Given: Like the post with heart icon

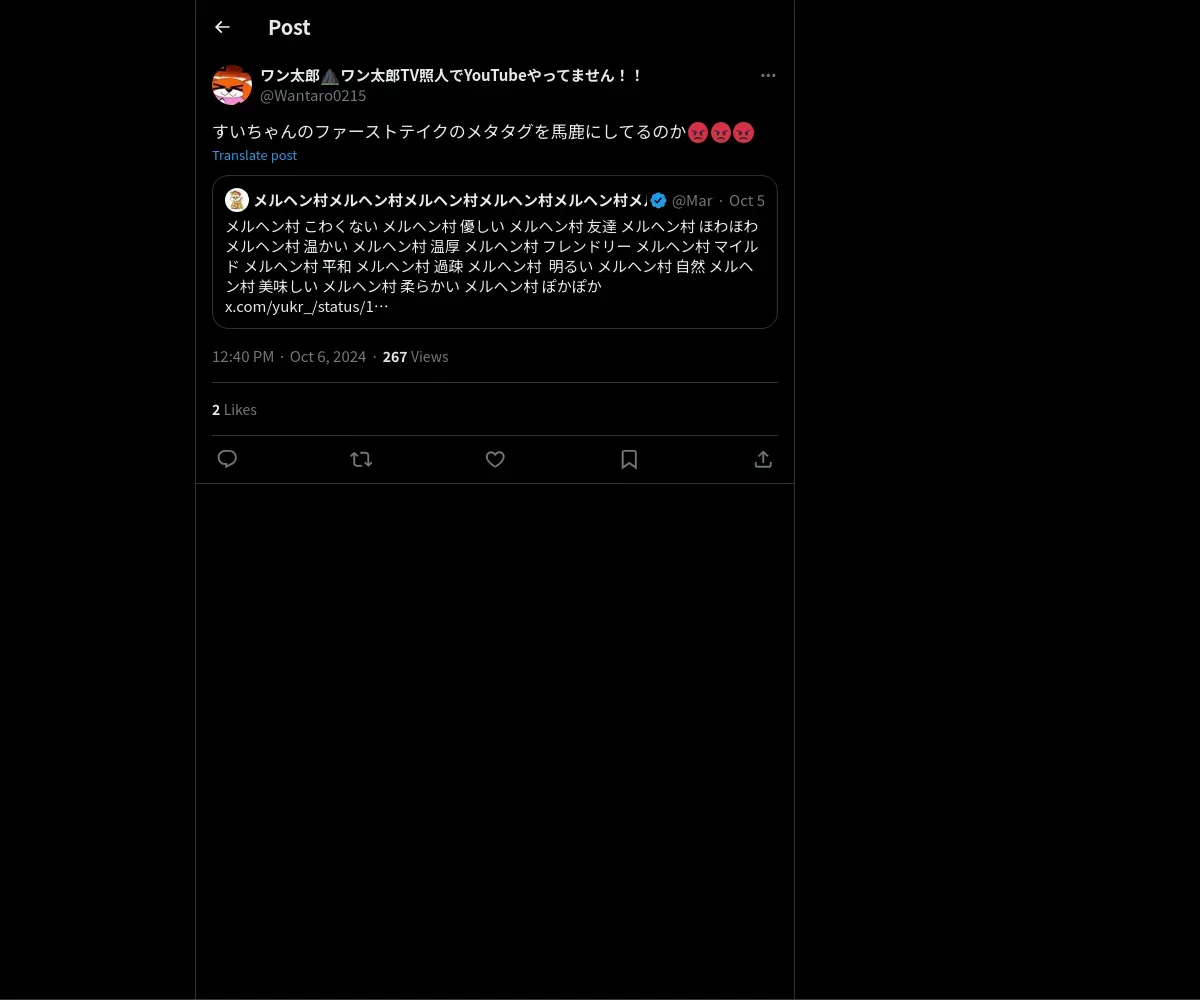Looking at the screenshot, I should tap(495, 459).
